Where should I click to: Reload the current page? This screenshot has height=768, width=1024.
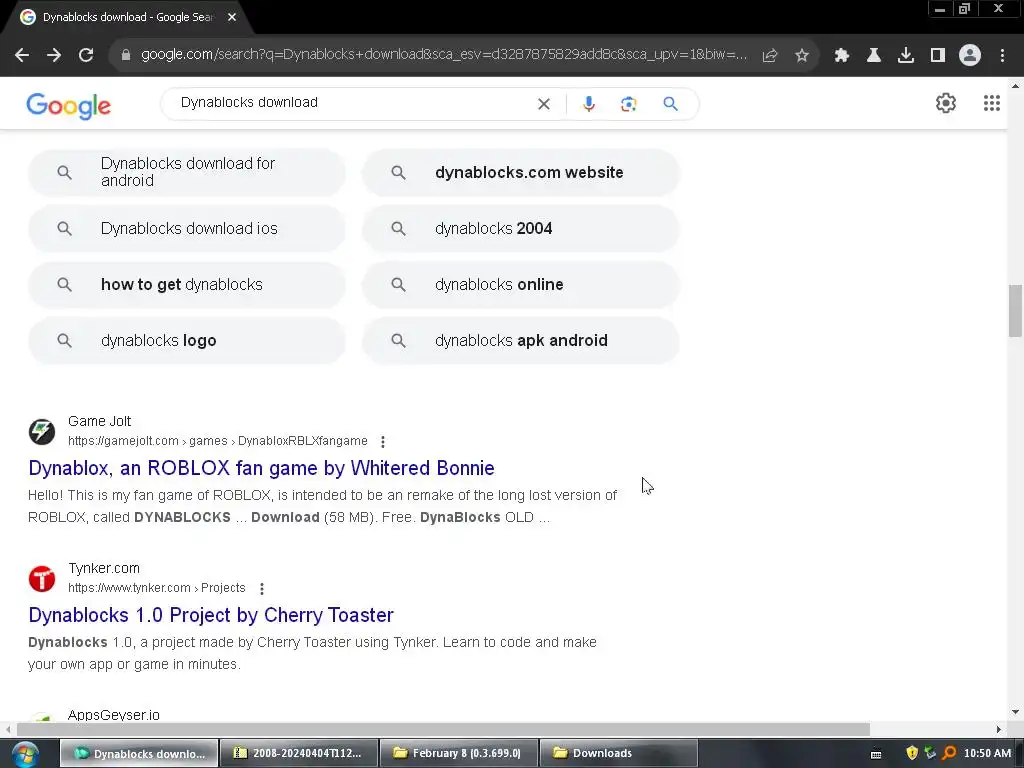tap(86, 55)
